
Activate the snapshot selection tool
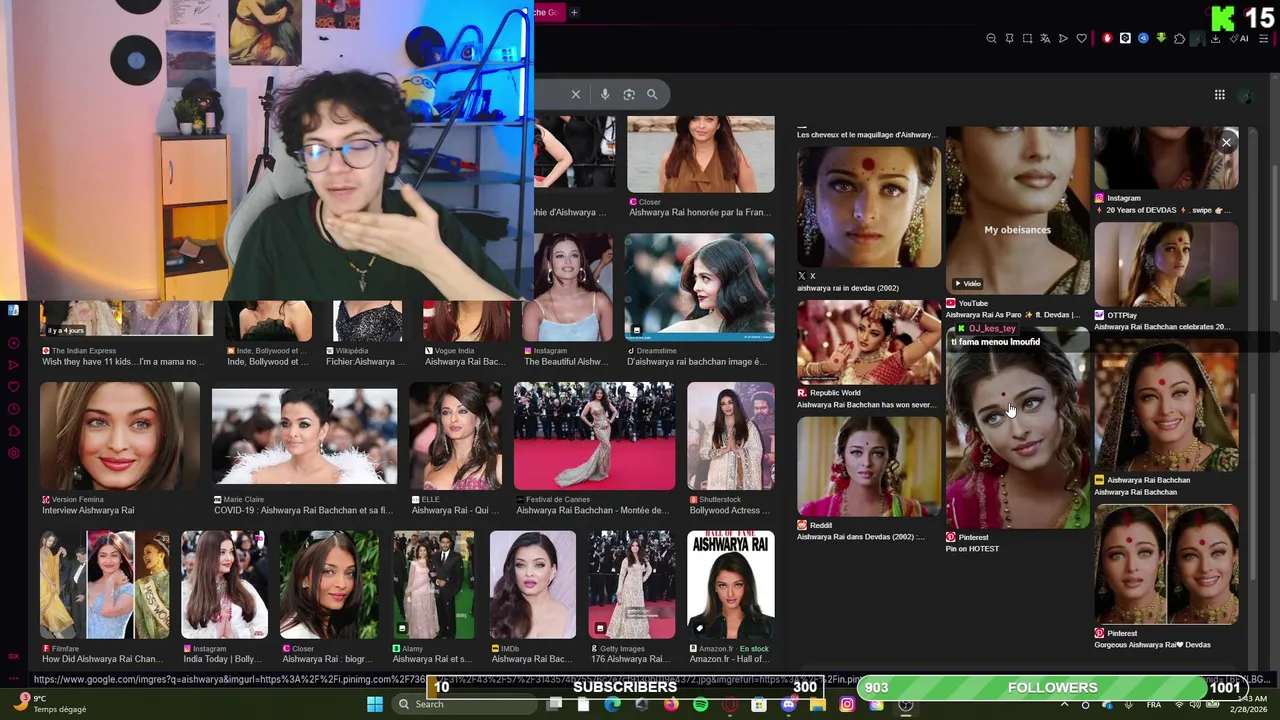[1027, 39]
